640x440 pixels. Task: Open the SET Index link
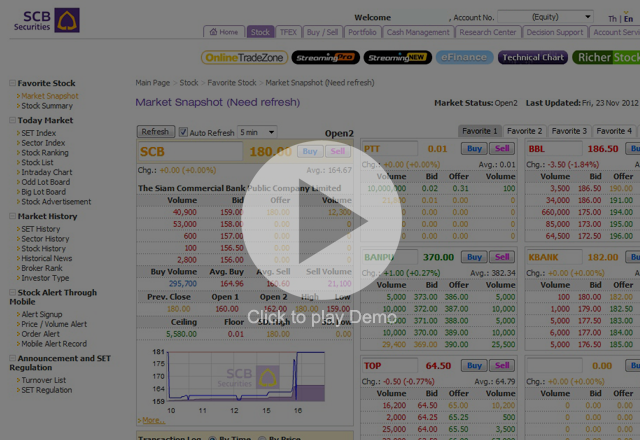39,133
